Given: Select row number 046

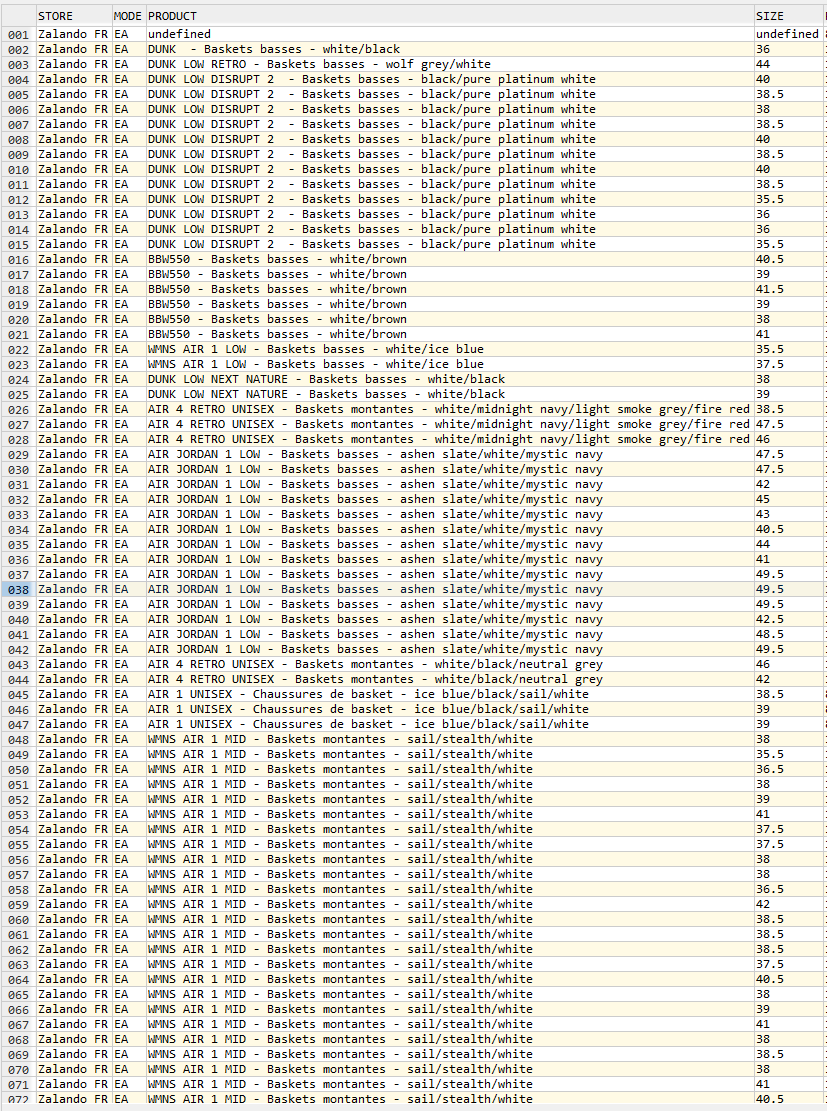Looking at the screenshot, I should click(x=18, y=710).
